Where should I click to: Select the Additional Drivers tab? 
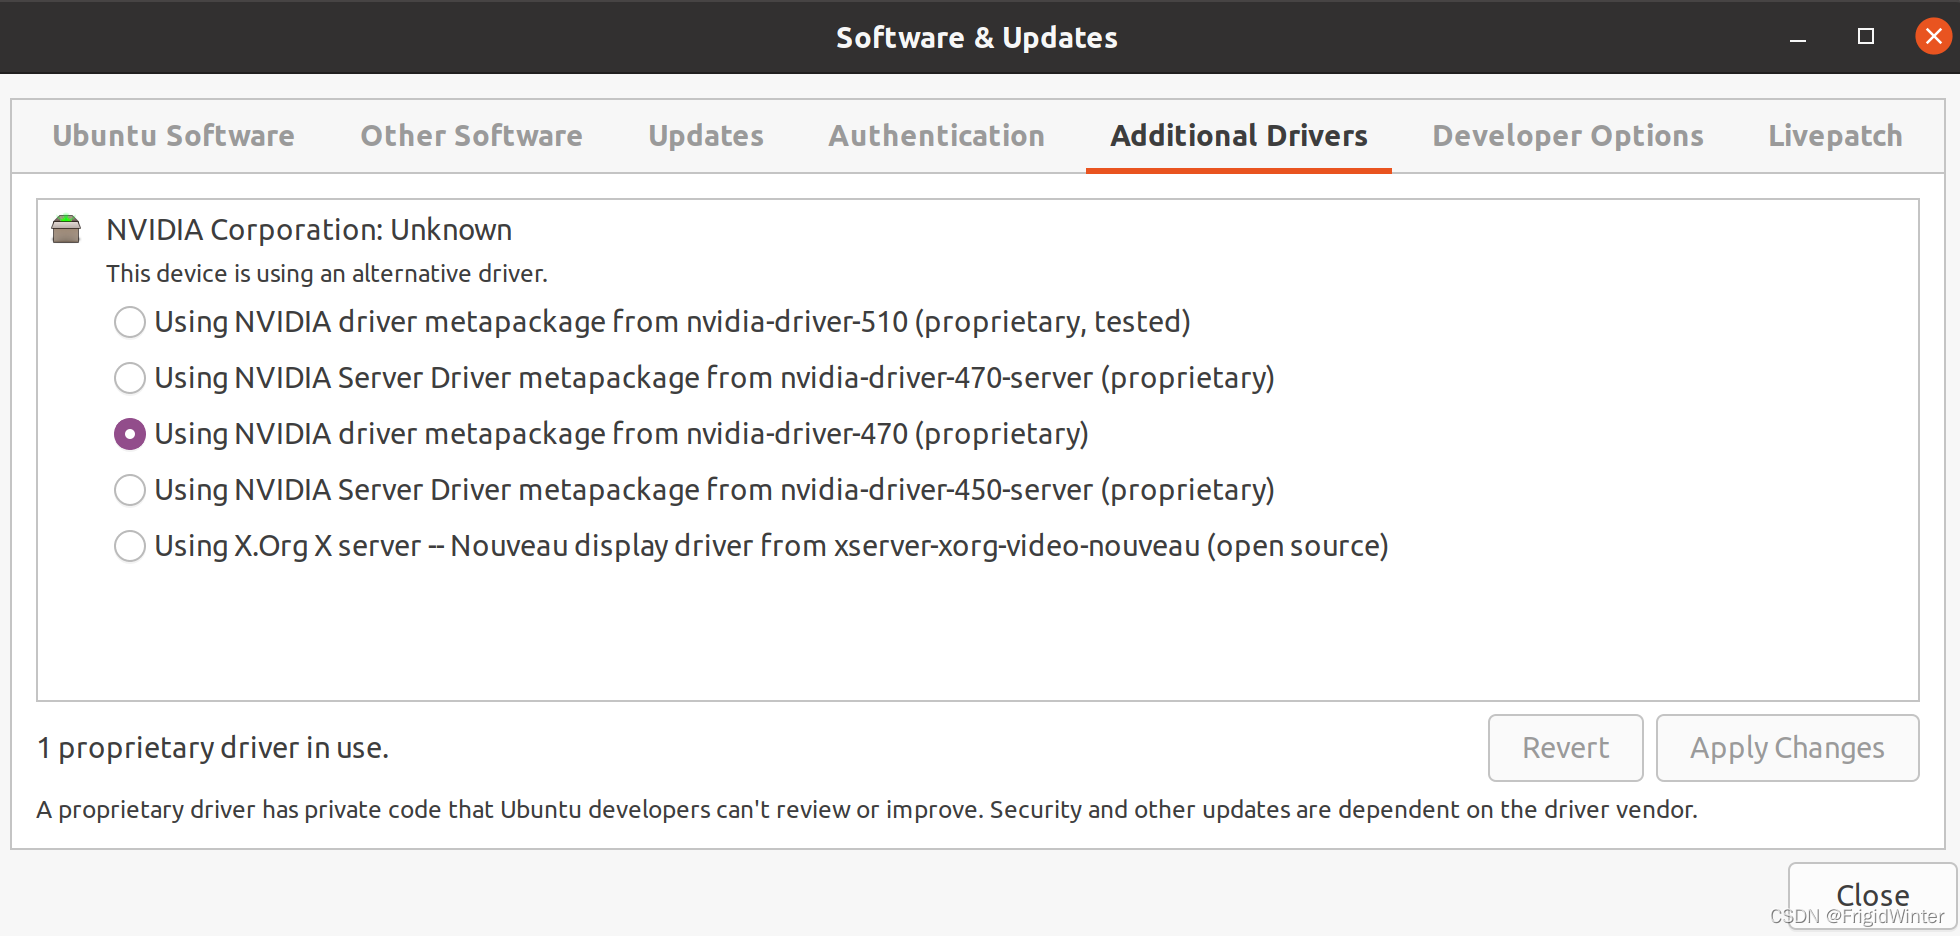click(1238, 136)
